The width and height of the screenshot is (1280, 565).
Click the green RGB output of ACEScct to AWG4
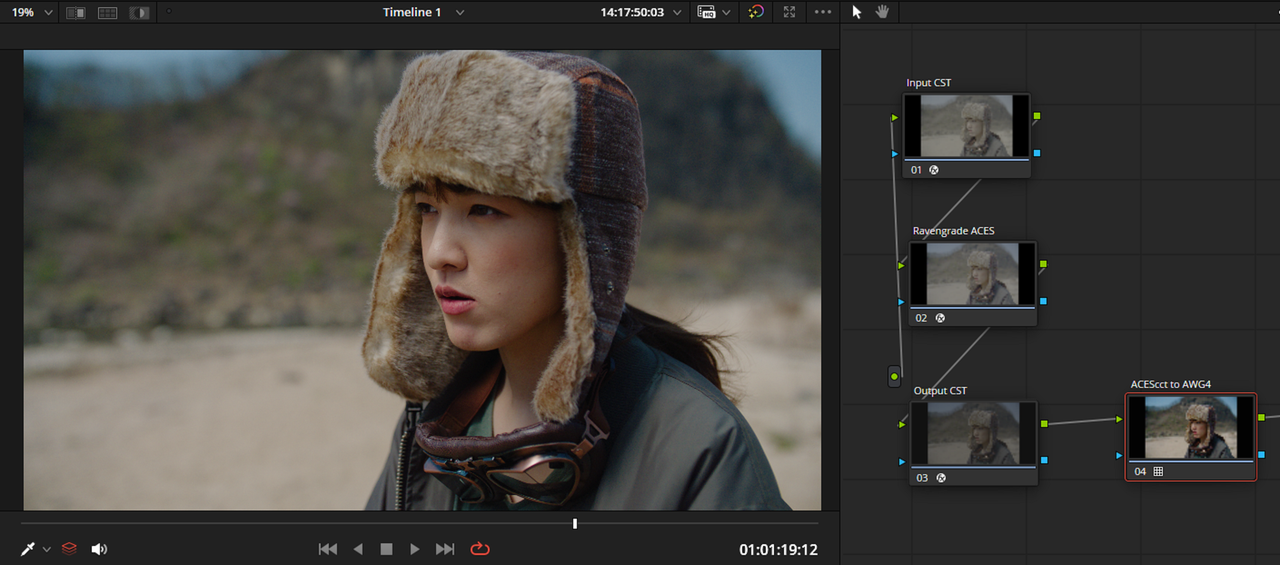point(1262,417)
